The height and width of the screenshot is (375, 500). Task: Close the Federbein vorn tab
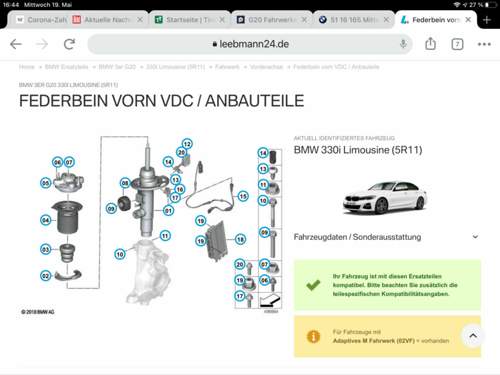tap(468, 20)
